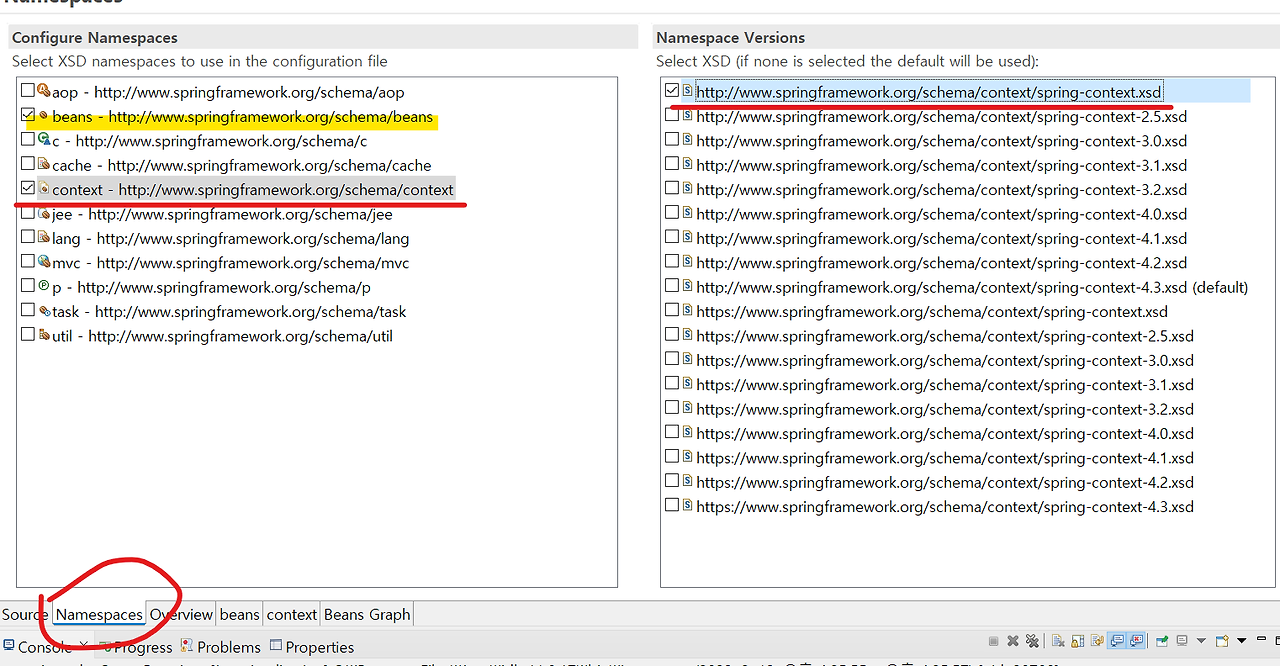Switch to the Beans Graph editor tab
Viewport: 1280px width, 666px height.
point(367,614)
